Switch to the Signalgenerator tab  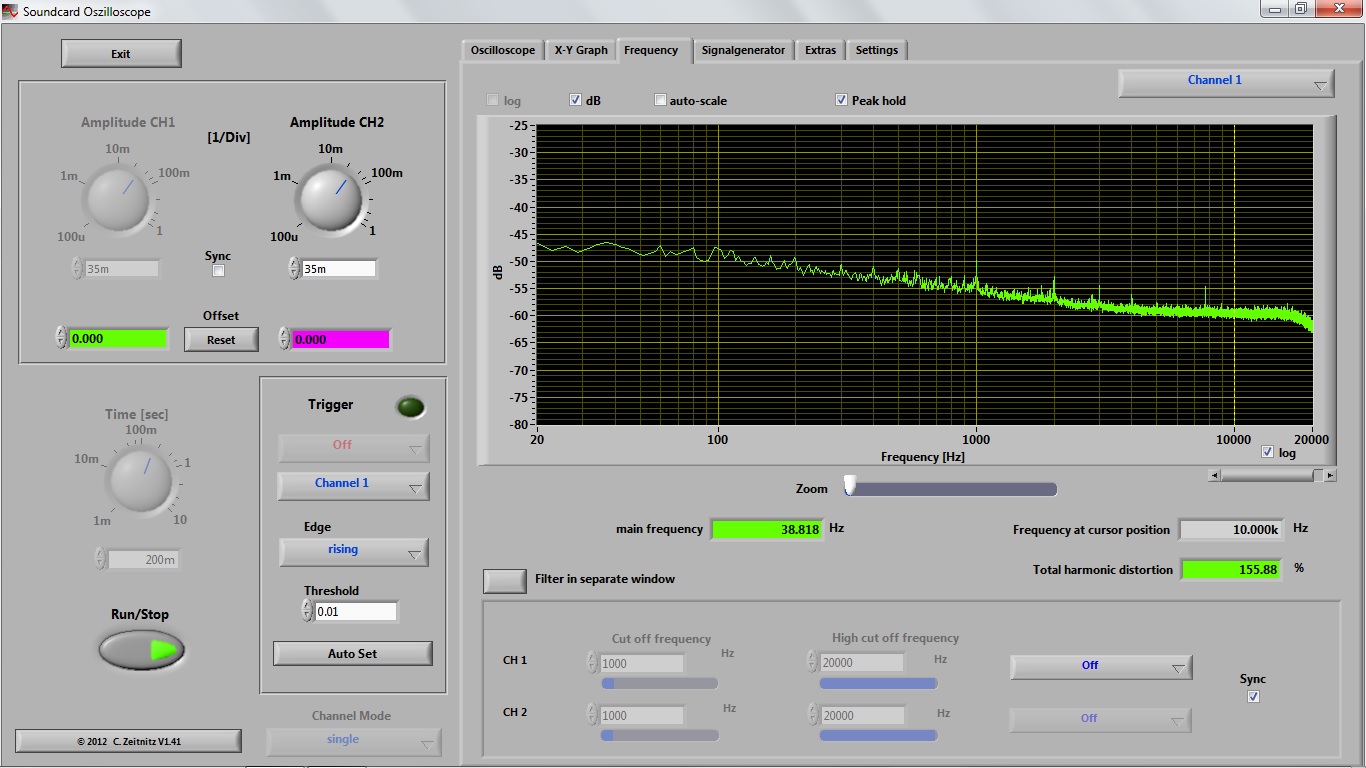[743, 50]
